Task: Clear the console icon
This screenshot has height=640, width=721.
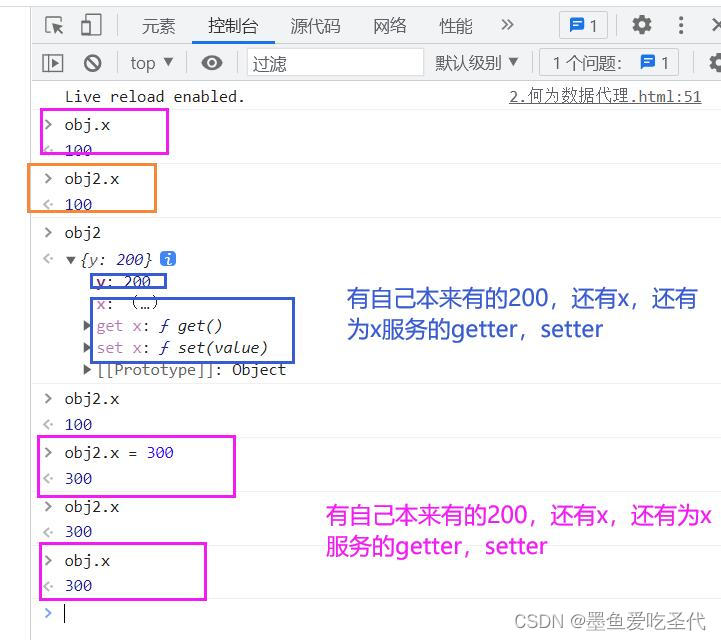Action: coord(92,63)
